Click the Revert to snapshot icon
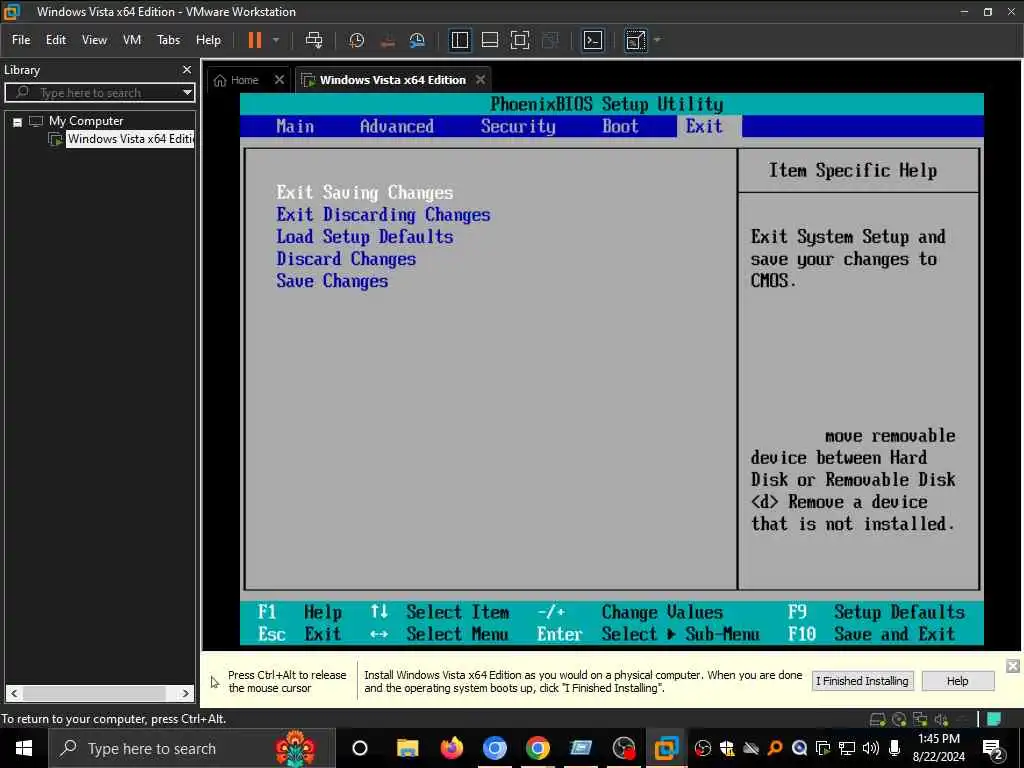The image size is (1024, 768). tap(387, 40)
